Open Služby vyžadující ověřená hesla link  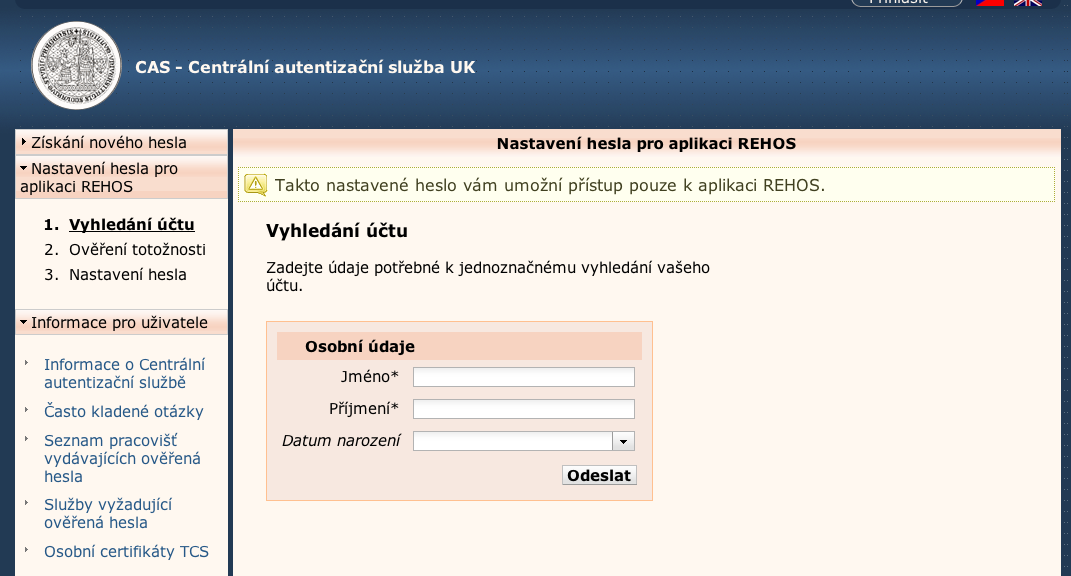[x=108, y=513]
